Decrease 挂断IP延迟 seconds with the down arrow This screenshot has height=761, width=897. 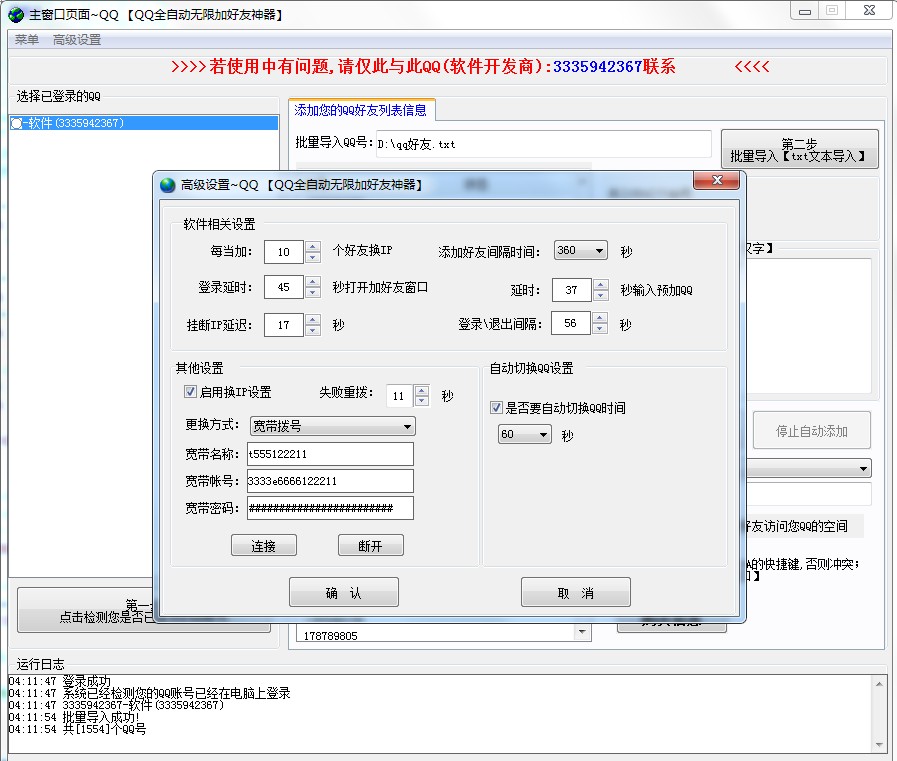(312, 330)
